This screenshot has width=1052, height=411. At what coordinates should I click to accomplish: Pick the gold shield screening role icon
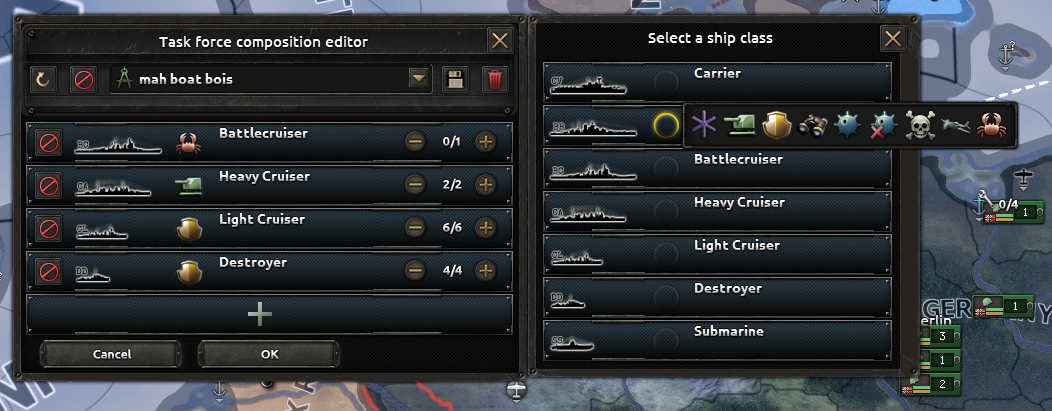click(776, 125)
